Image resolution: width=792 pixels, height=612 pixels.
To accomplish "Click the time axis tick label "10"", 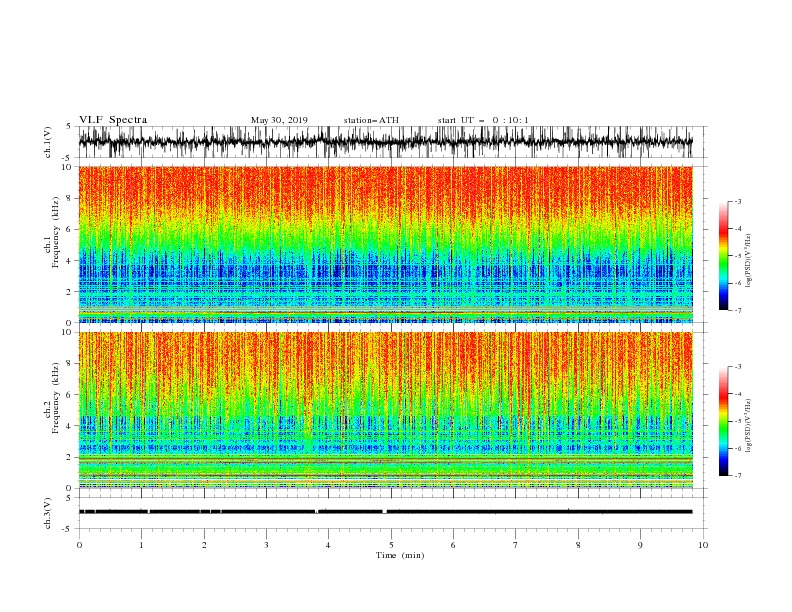I will (703, 545).
